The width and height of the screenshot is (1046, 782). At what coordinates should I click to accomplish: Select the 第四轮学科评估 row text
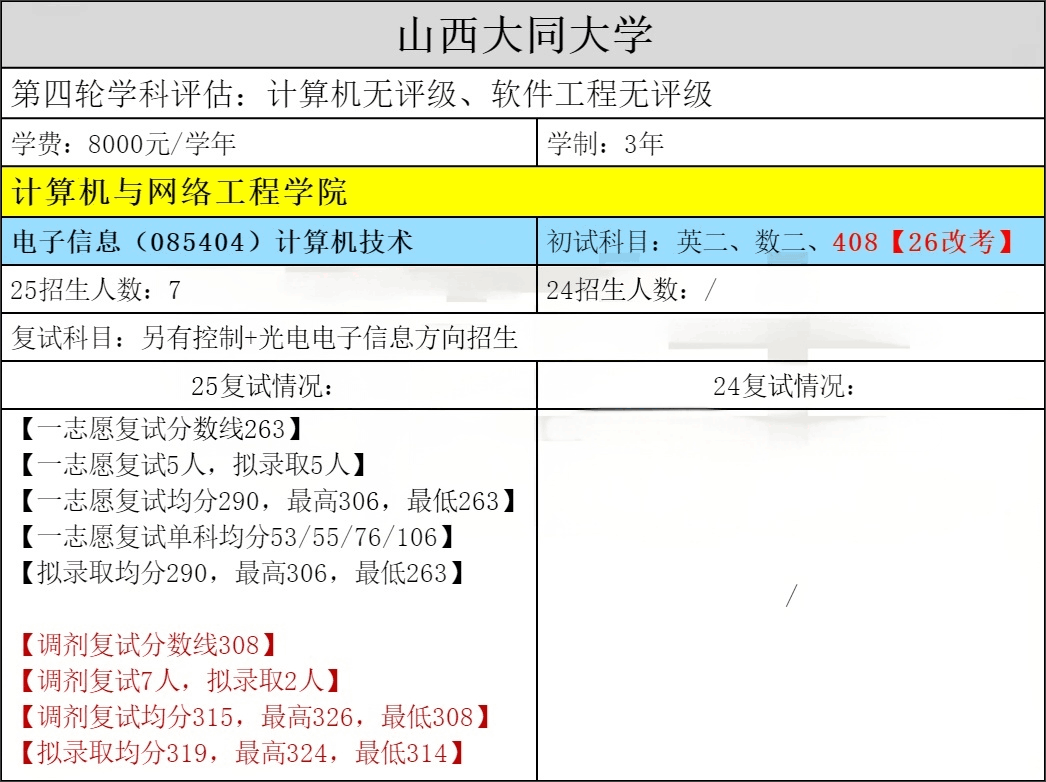[362, 94]
